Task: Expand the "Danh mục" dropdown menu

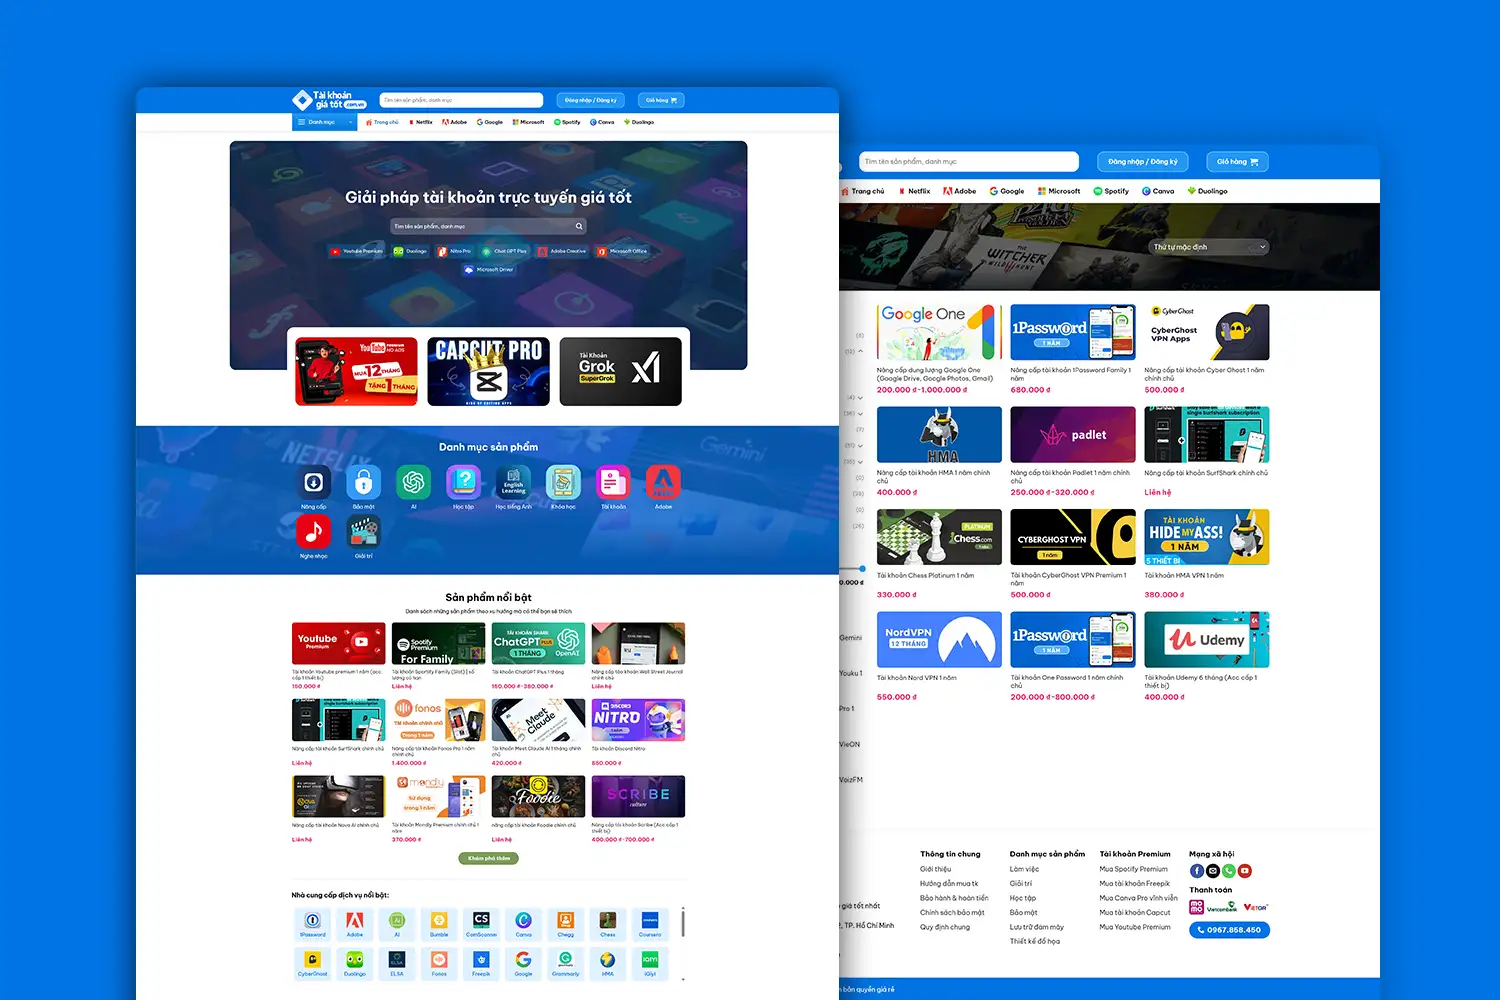Action: 324,121
